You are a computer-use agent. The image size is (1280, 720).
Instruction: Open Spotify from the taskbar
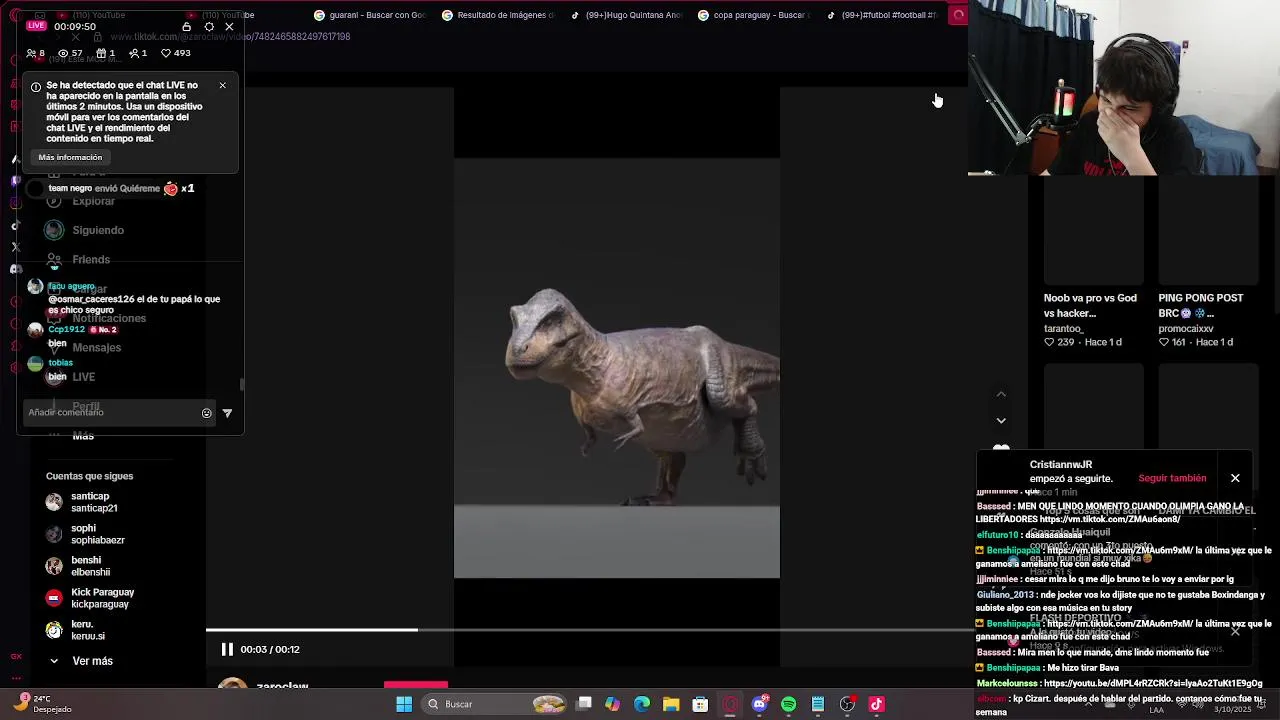pyautogui.click(x=788, y=704)
